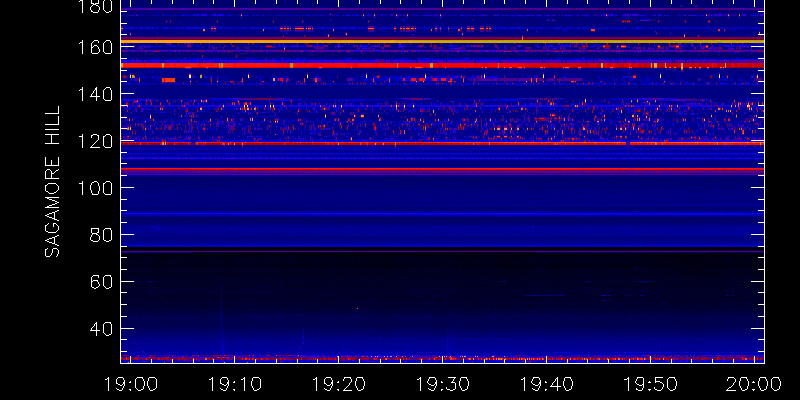This screenshot has height=400, width=800.
Task: Click the 19:20 time axis label
Action: (x=338, y=384)
